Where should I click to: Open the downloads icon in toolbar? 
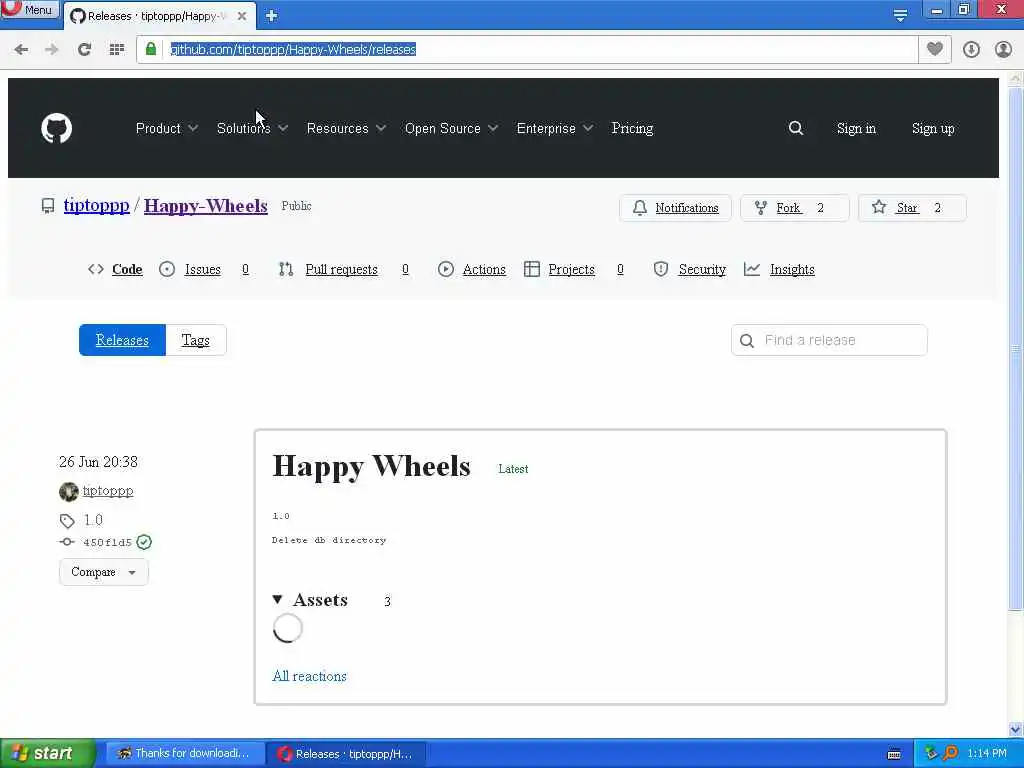[971, 50]
